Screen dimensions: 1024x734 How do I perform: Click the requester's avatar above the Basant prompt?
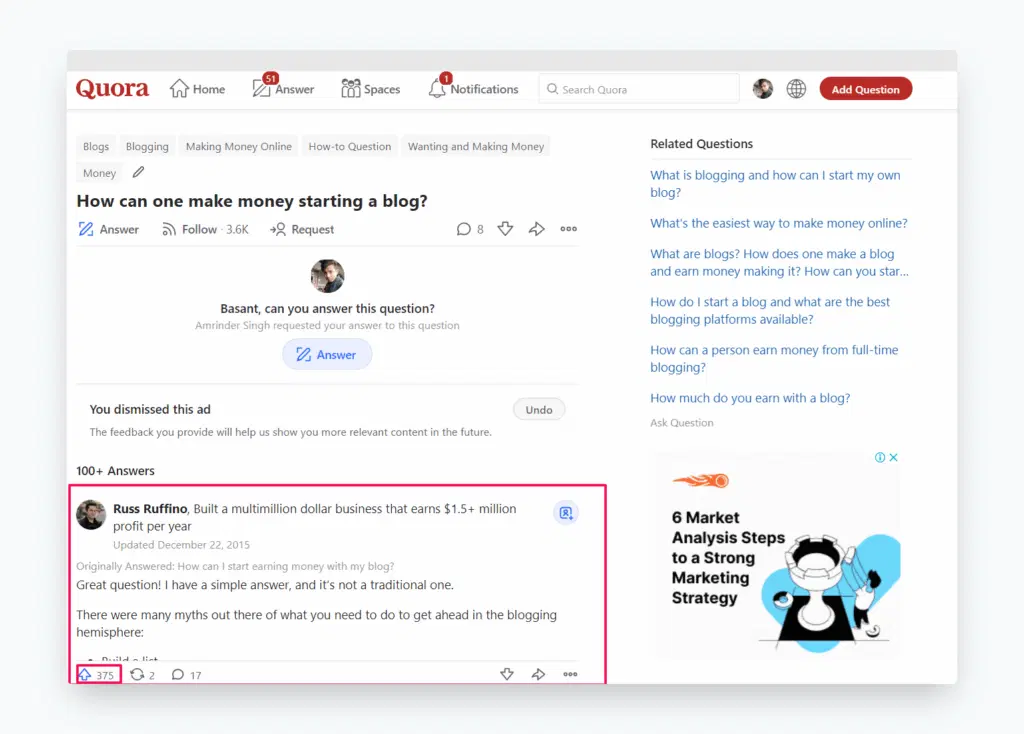[x=327, y=276]
